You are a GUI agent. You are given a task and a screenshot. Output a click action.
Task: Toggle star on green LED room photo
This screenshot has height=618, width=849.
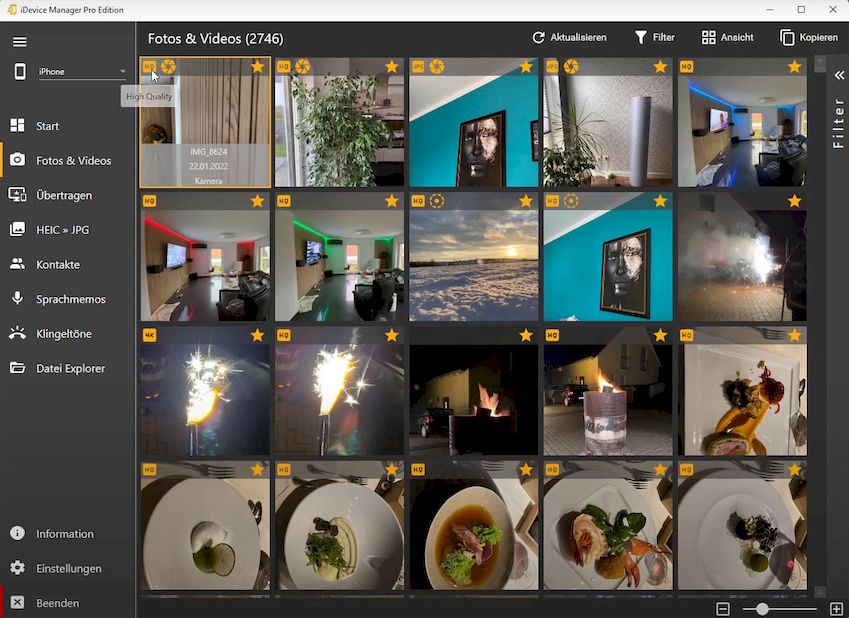(x=391, y=201)
